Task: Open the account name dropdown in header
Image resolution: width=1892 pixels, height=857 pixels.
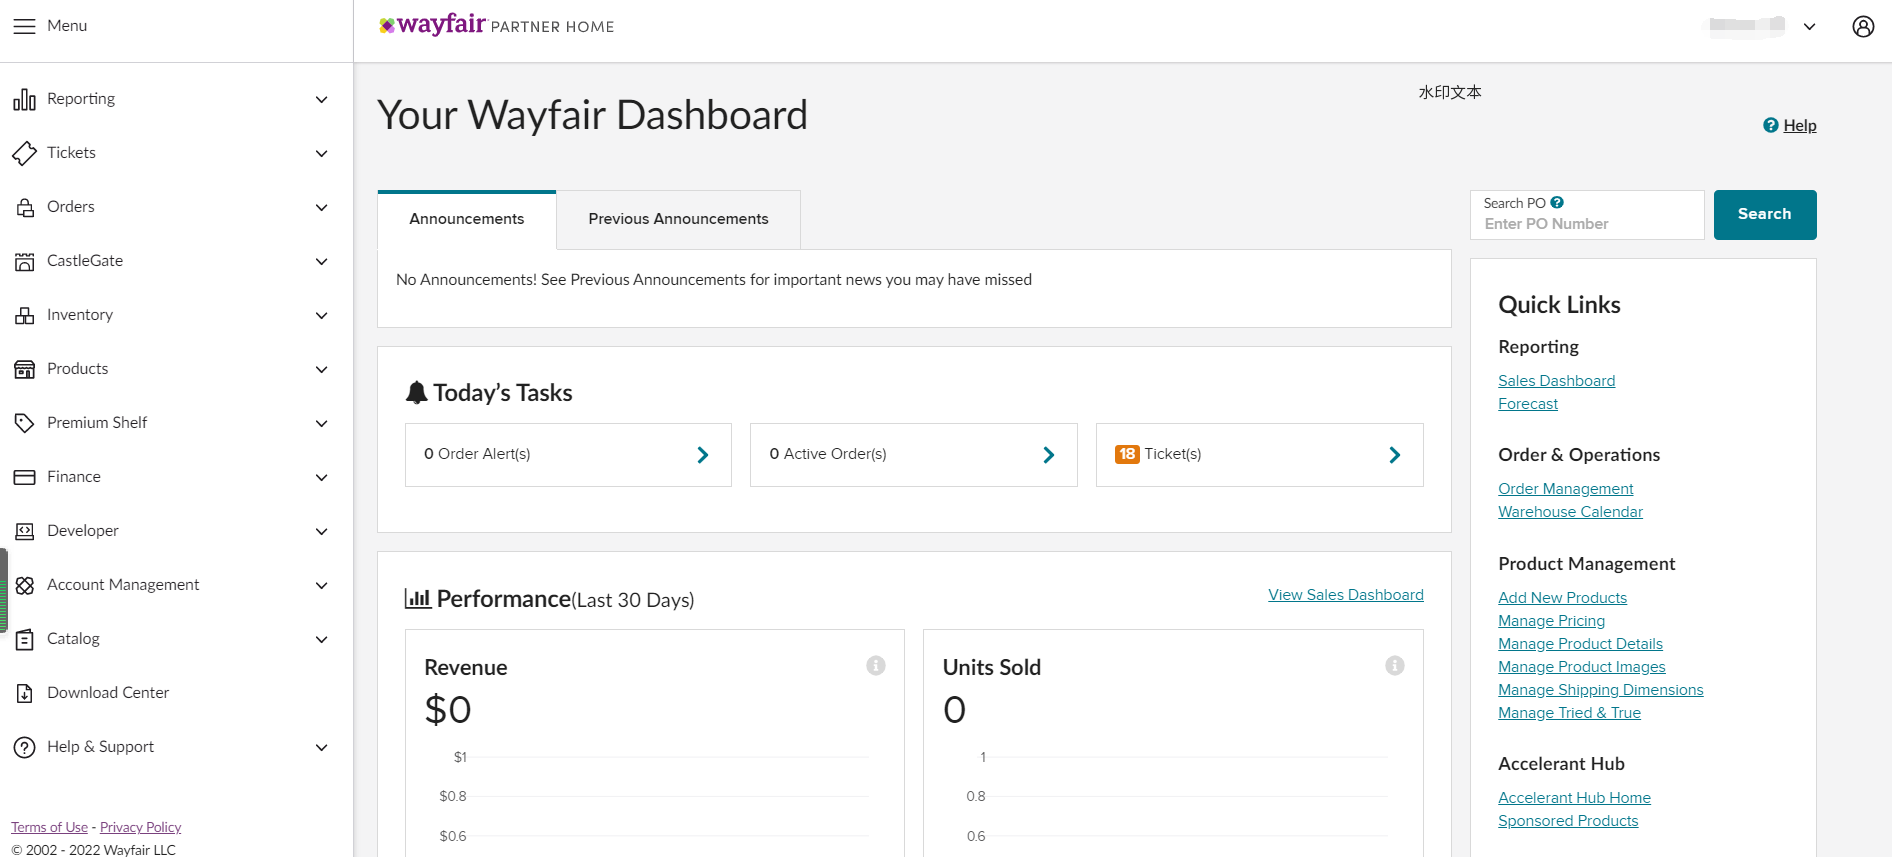Action: 1808,27
